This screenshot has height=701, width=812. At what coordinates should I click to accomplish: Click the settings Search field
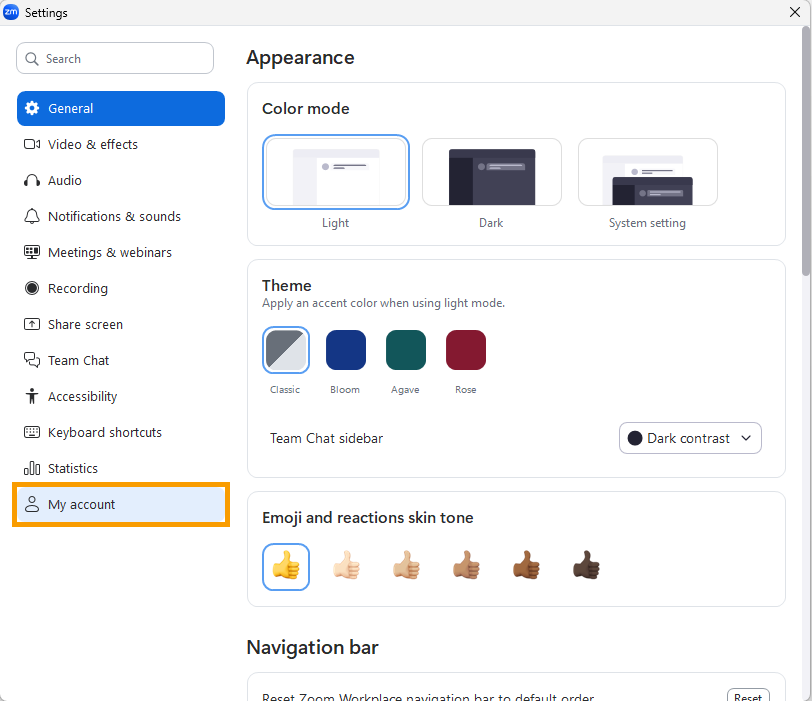click(x=115, y=59)
